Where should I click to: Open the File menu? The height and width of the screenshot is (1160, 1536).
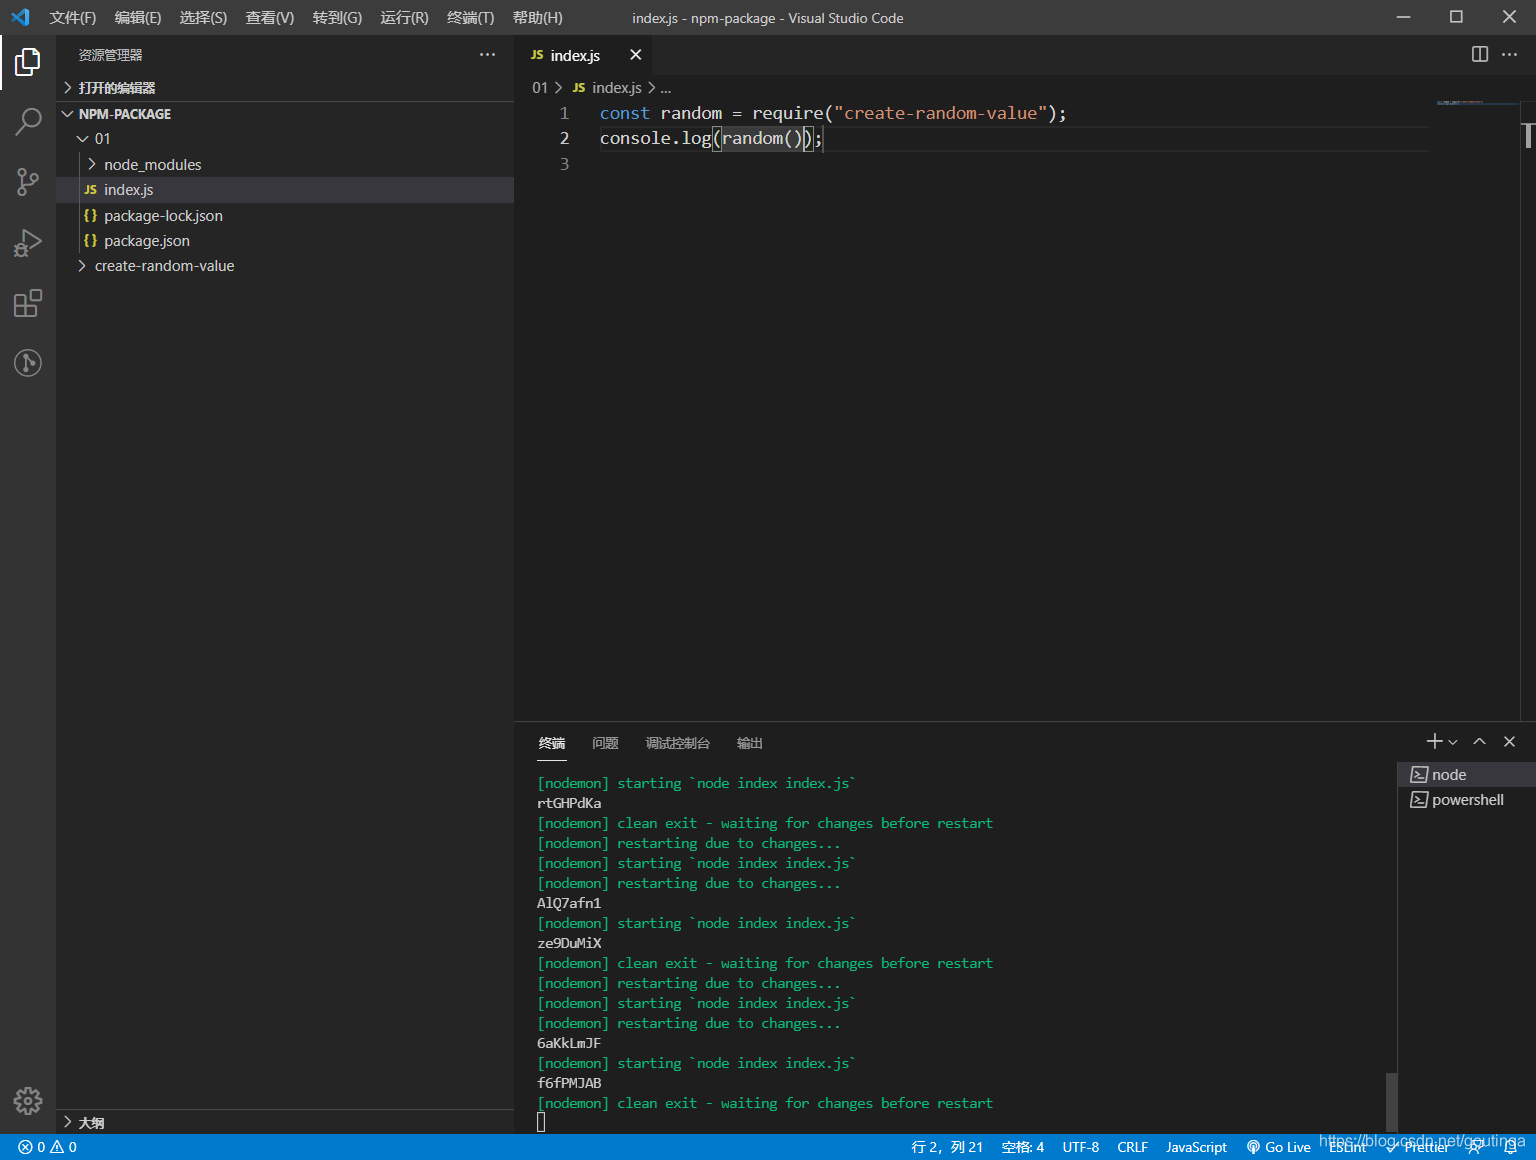[x=73, y=18]
